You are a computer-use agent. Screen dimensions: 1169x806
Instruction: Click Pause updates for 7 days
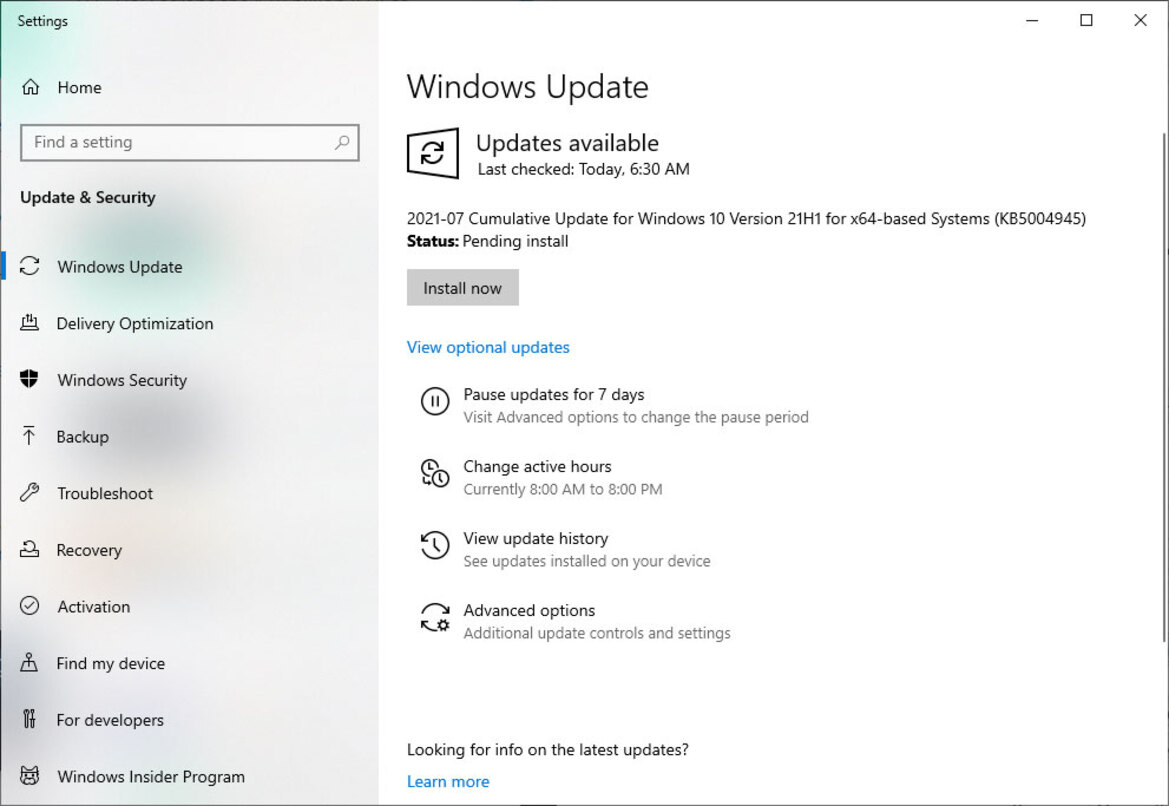point(554,394)
